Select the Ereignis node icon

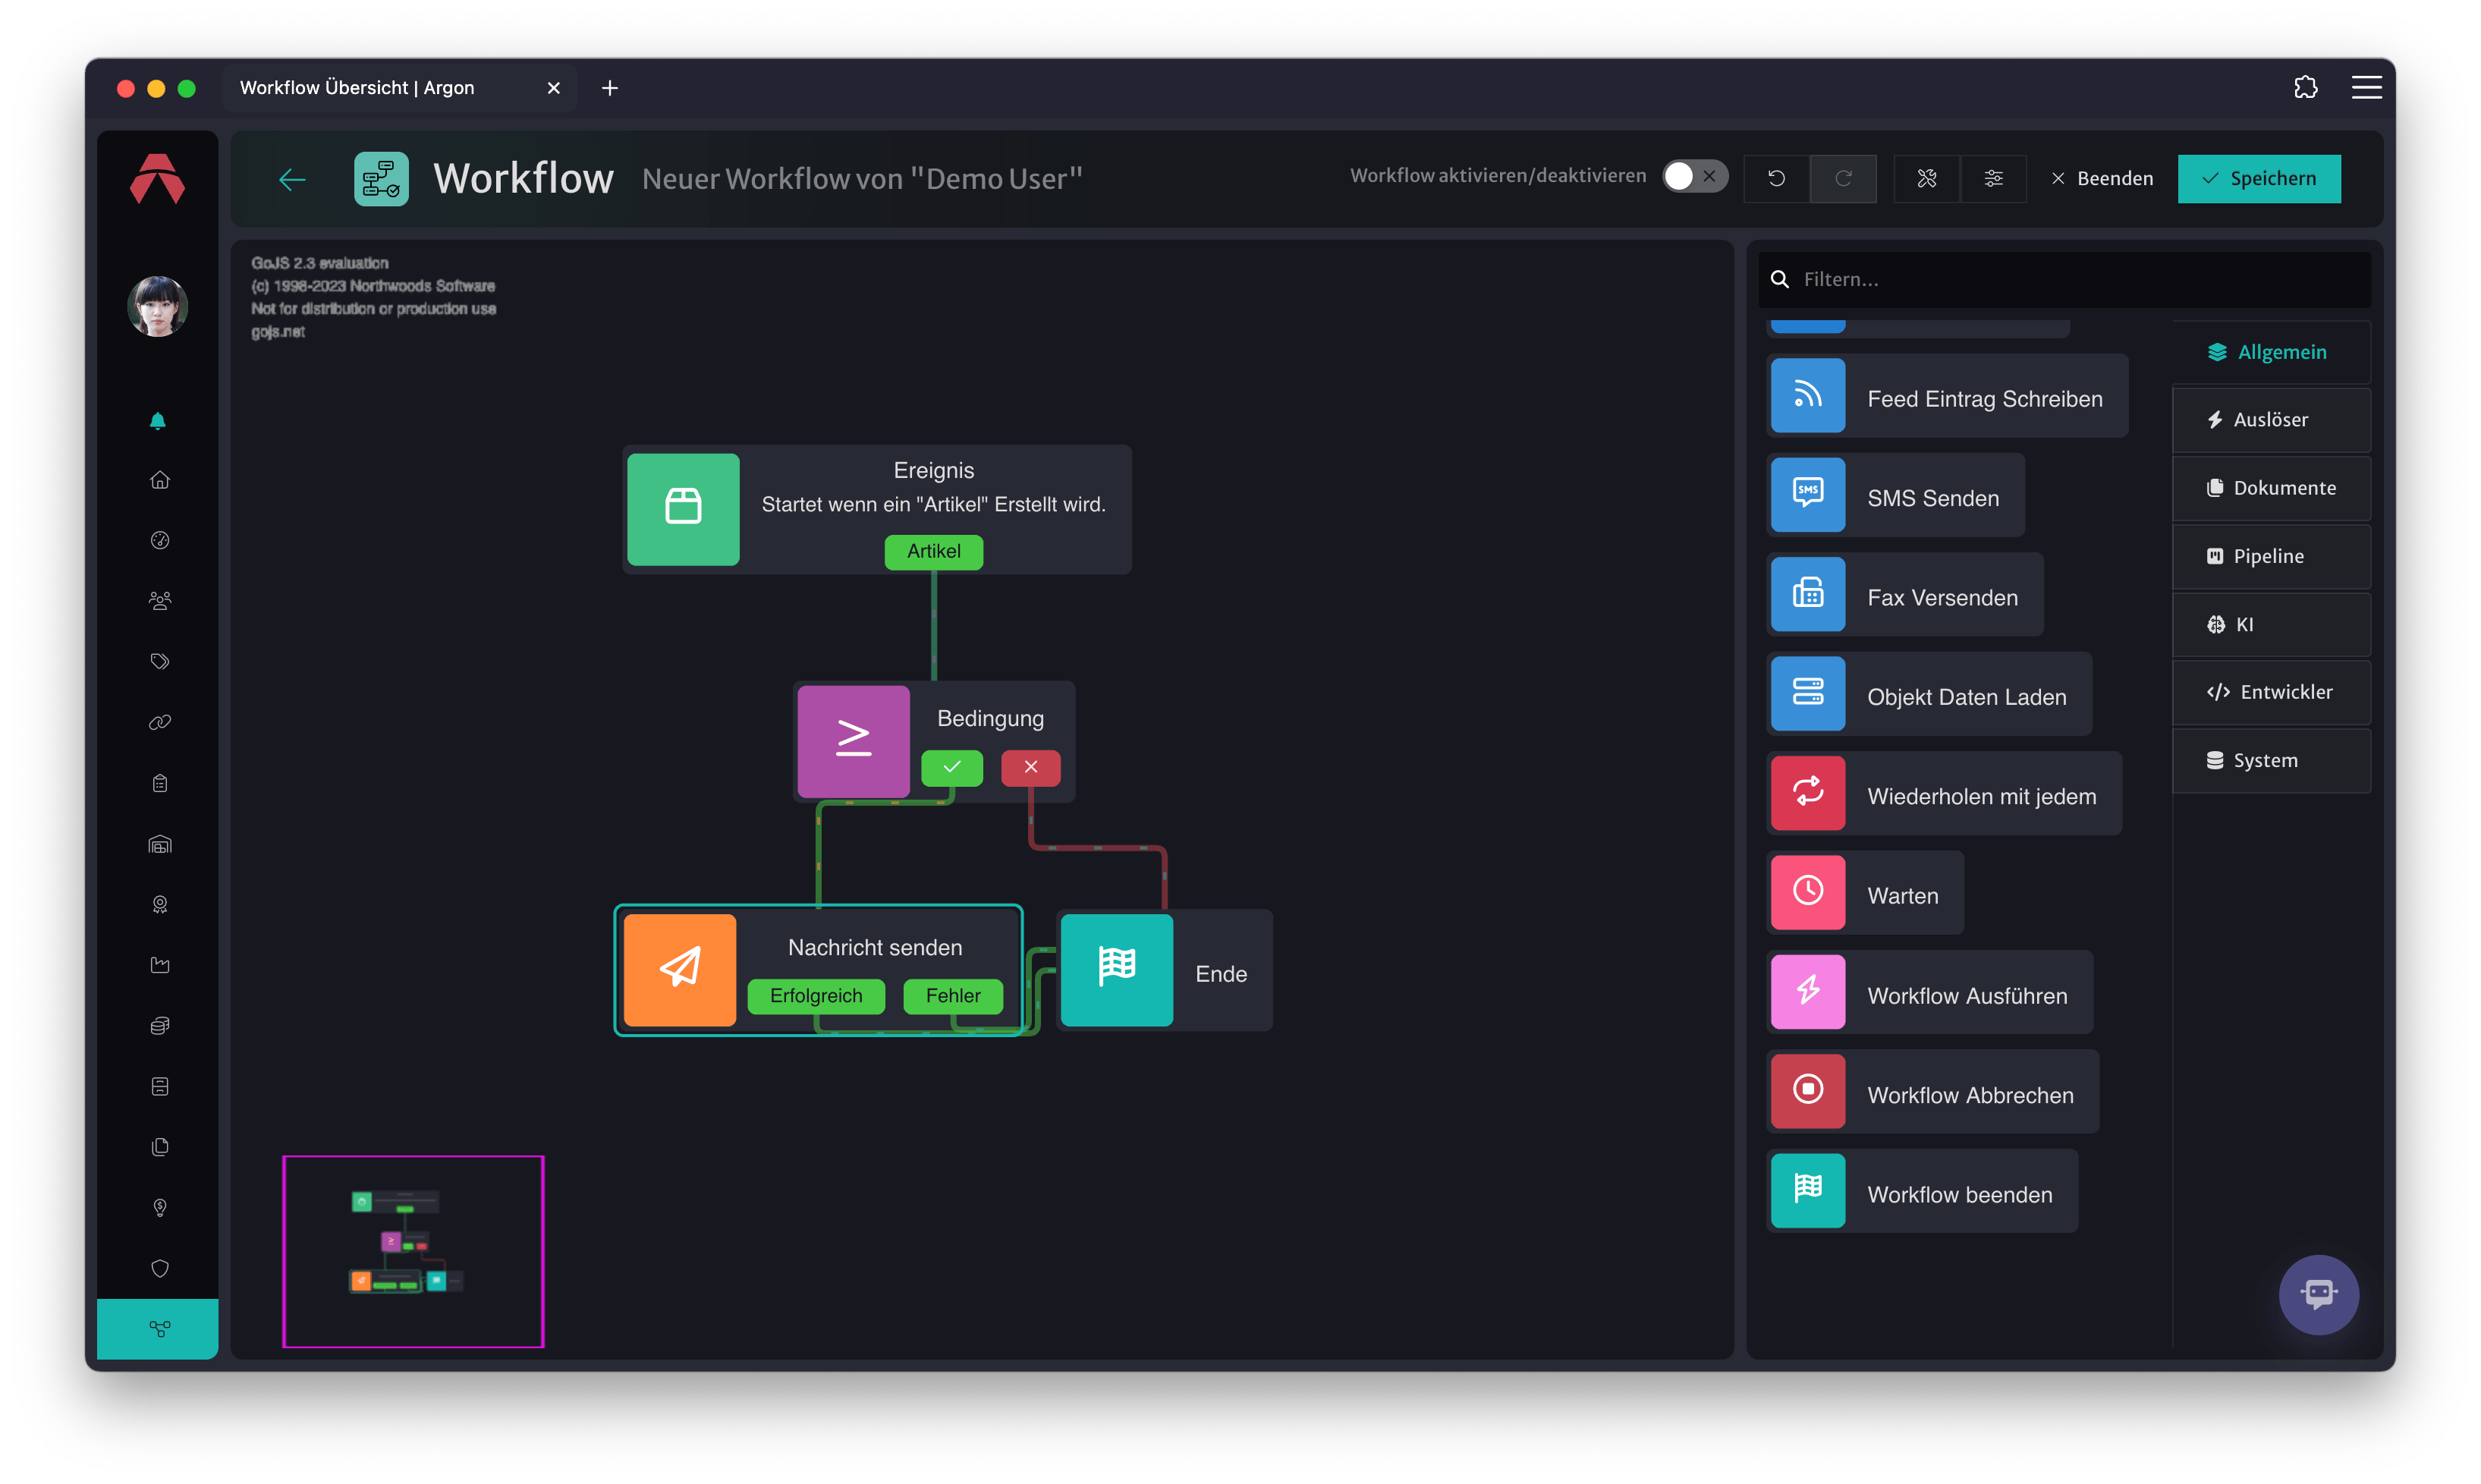pyautogui.click(x=683, y=509)
